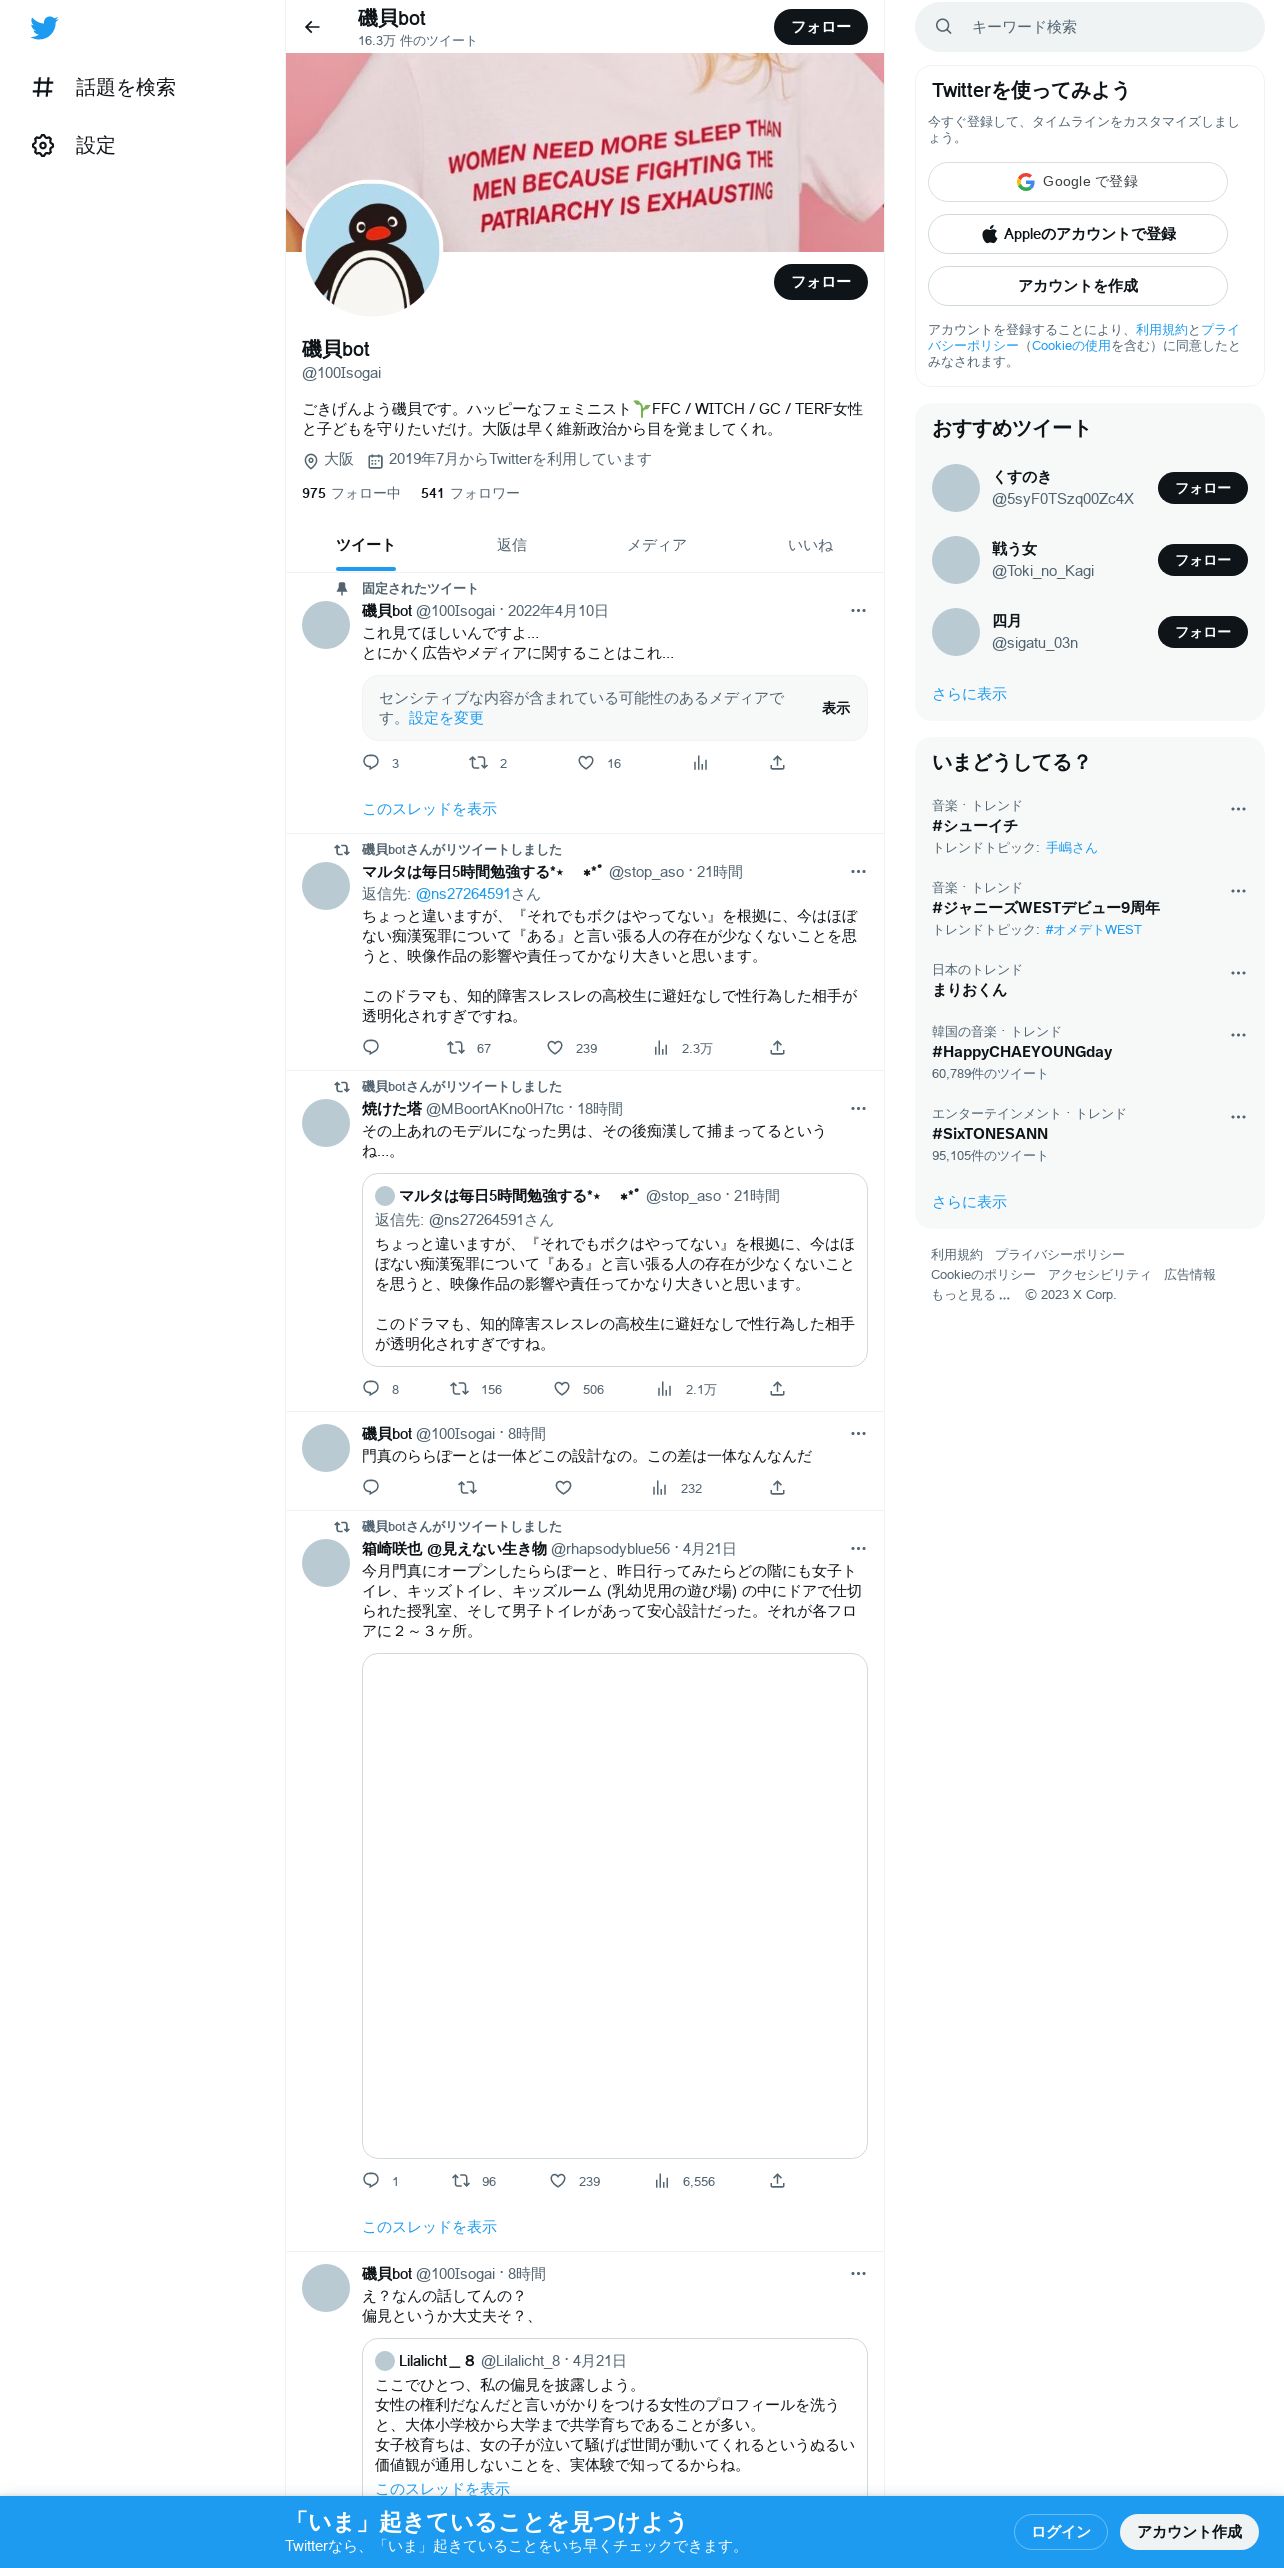This screenshot has height=2568, width=1284.
Task: Open このスレッドを表示 under pinned tweet
Action: click(429, 809)
